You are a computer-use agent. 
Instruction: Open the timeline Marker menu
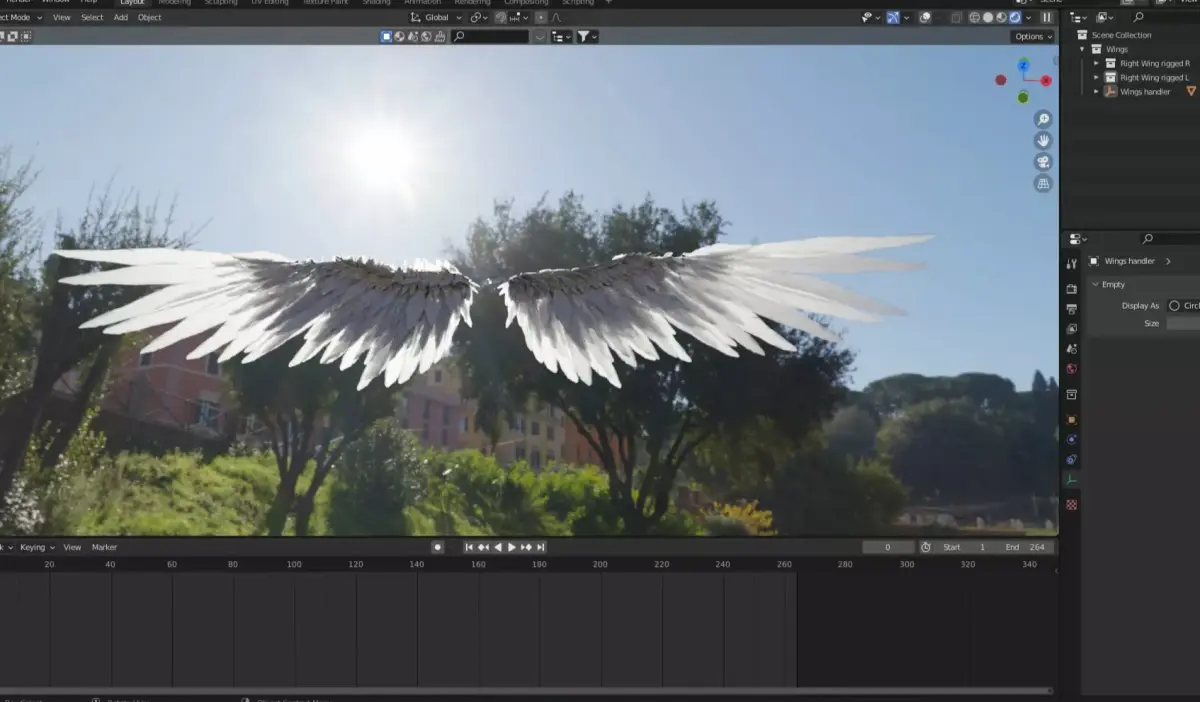[x=104, y=547]
